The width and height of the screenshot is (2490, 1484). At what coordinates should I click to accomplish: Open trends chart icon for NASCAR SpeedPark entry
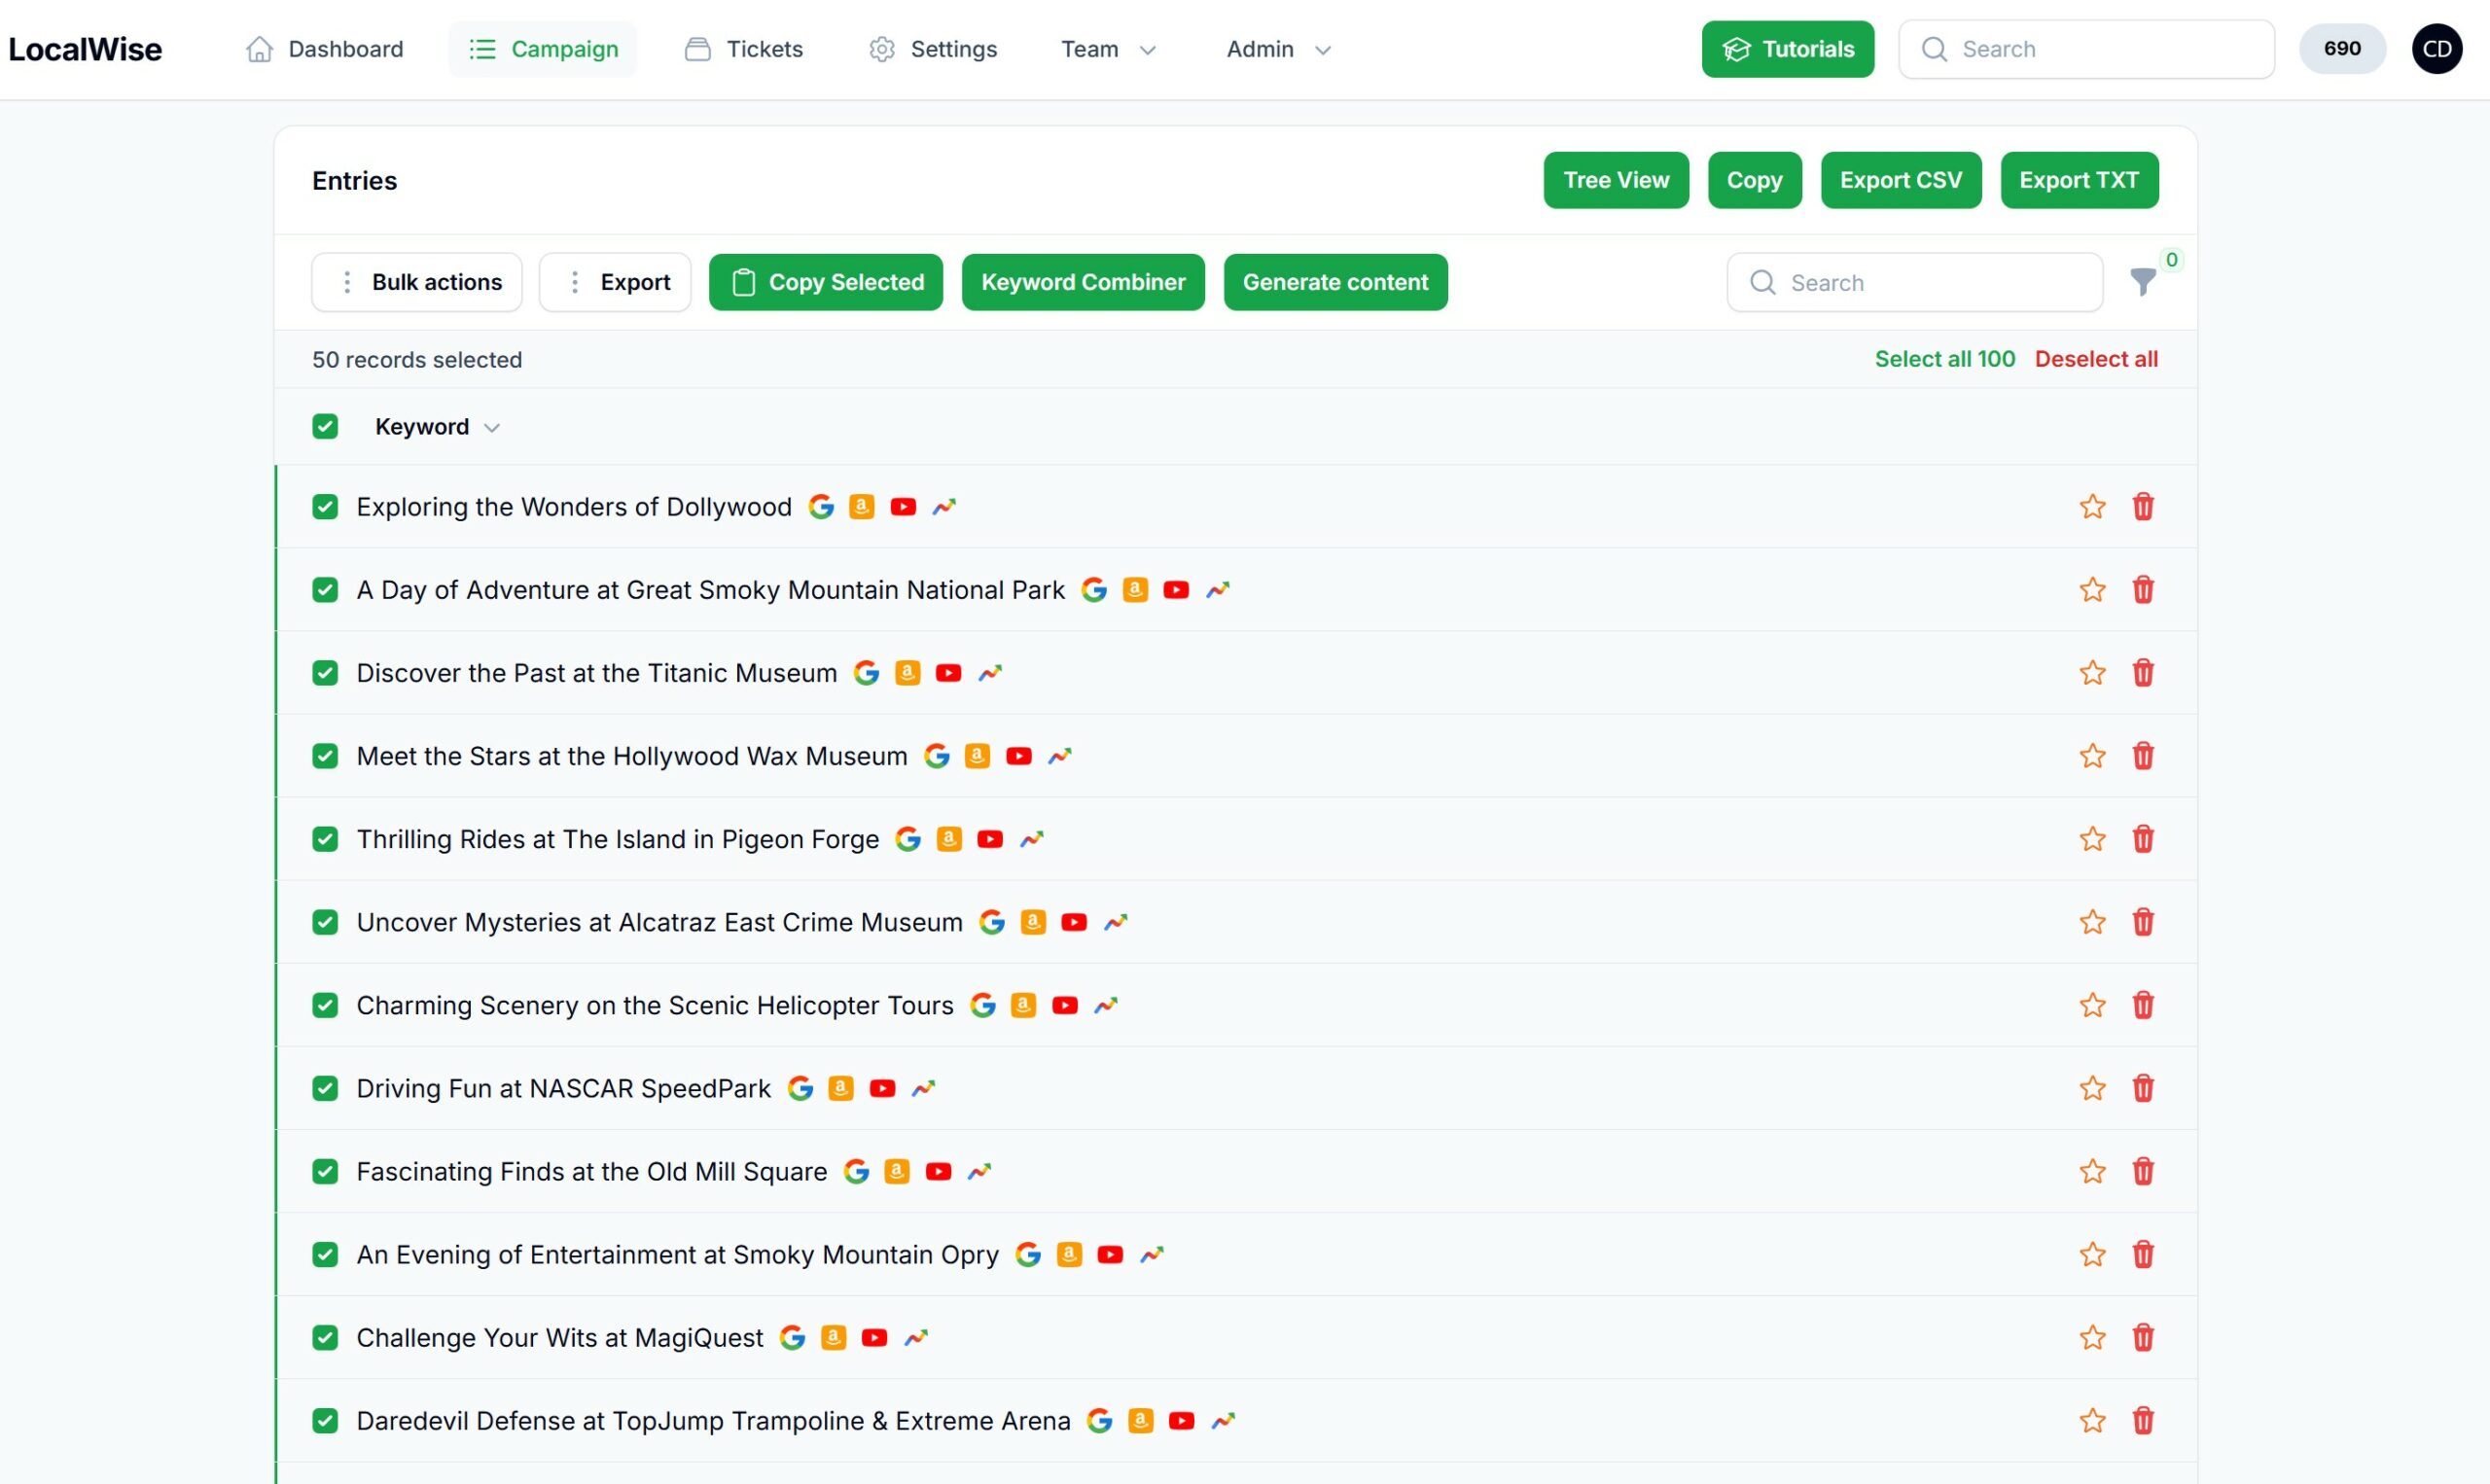[923, 1088]
